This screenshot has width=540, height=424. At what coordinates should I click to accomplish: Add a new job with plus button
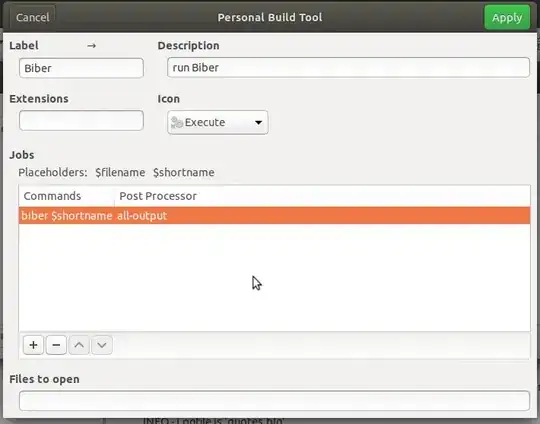33,345
